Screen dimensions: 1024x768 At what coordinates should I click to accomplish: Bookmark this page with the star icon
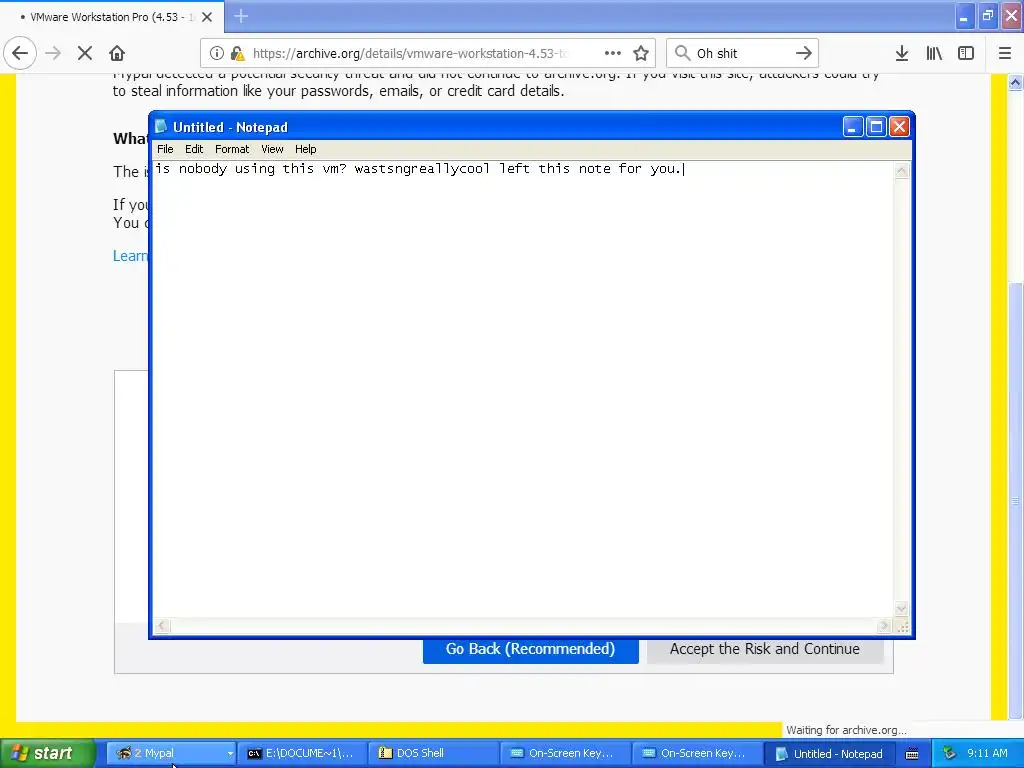[x=641, y=53]
